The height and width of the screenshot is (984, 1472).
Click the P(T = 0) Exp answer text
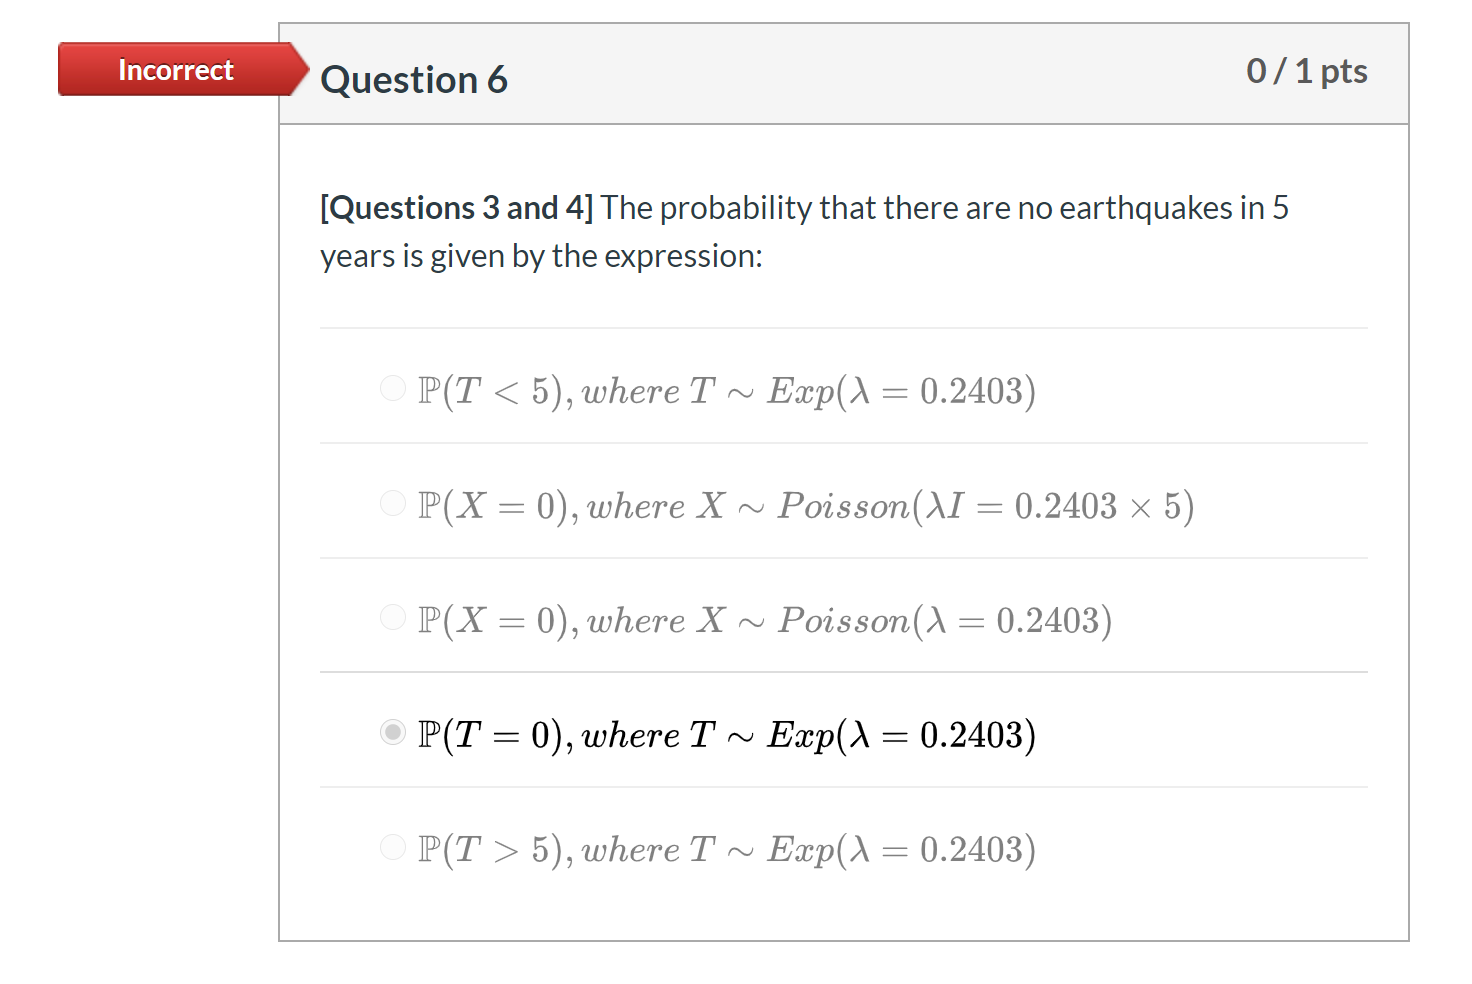(x=727, y=735)
